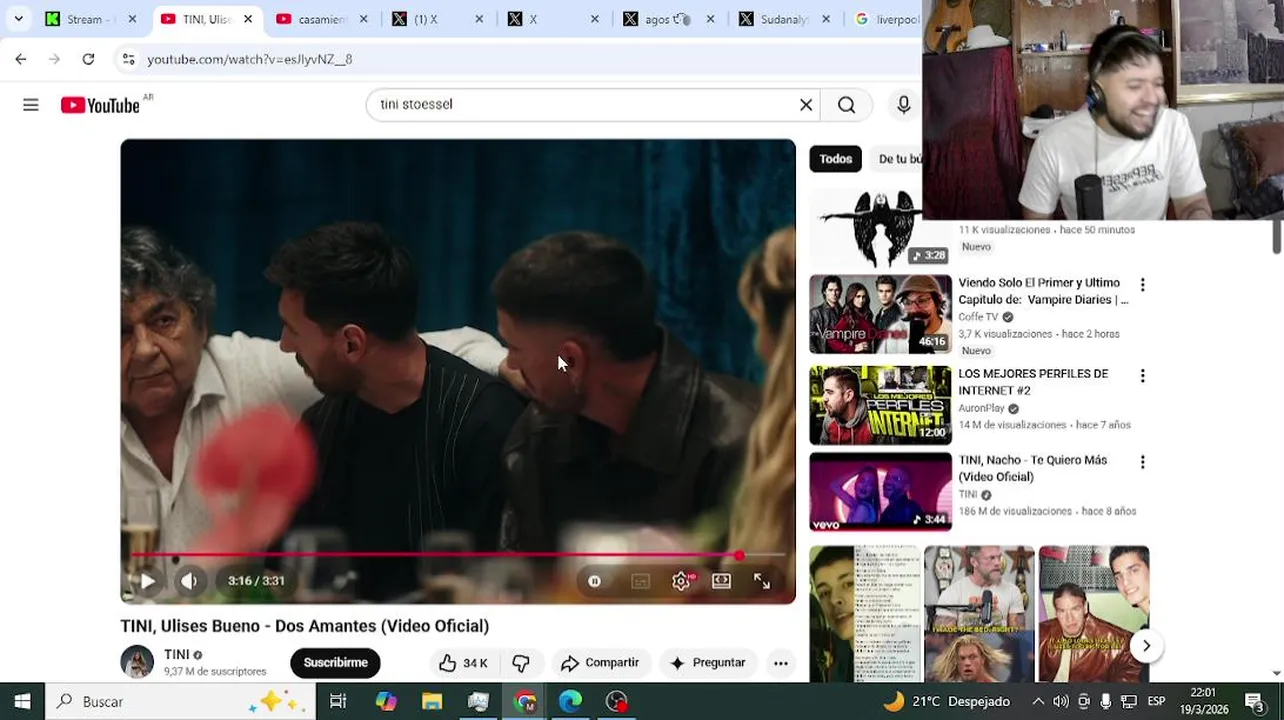Open Windows Start menu

pyautogui.click(x=22, y=701)
